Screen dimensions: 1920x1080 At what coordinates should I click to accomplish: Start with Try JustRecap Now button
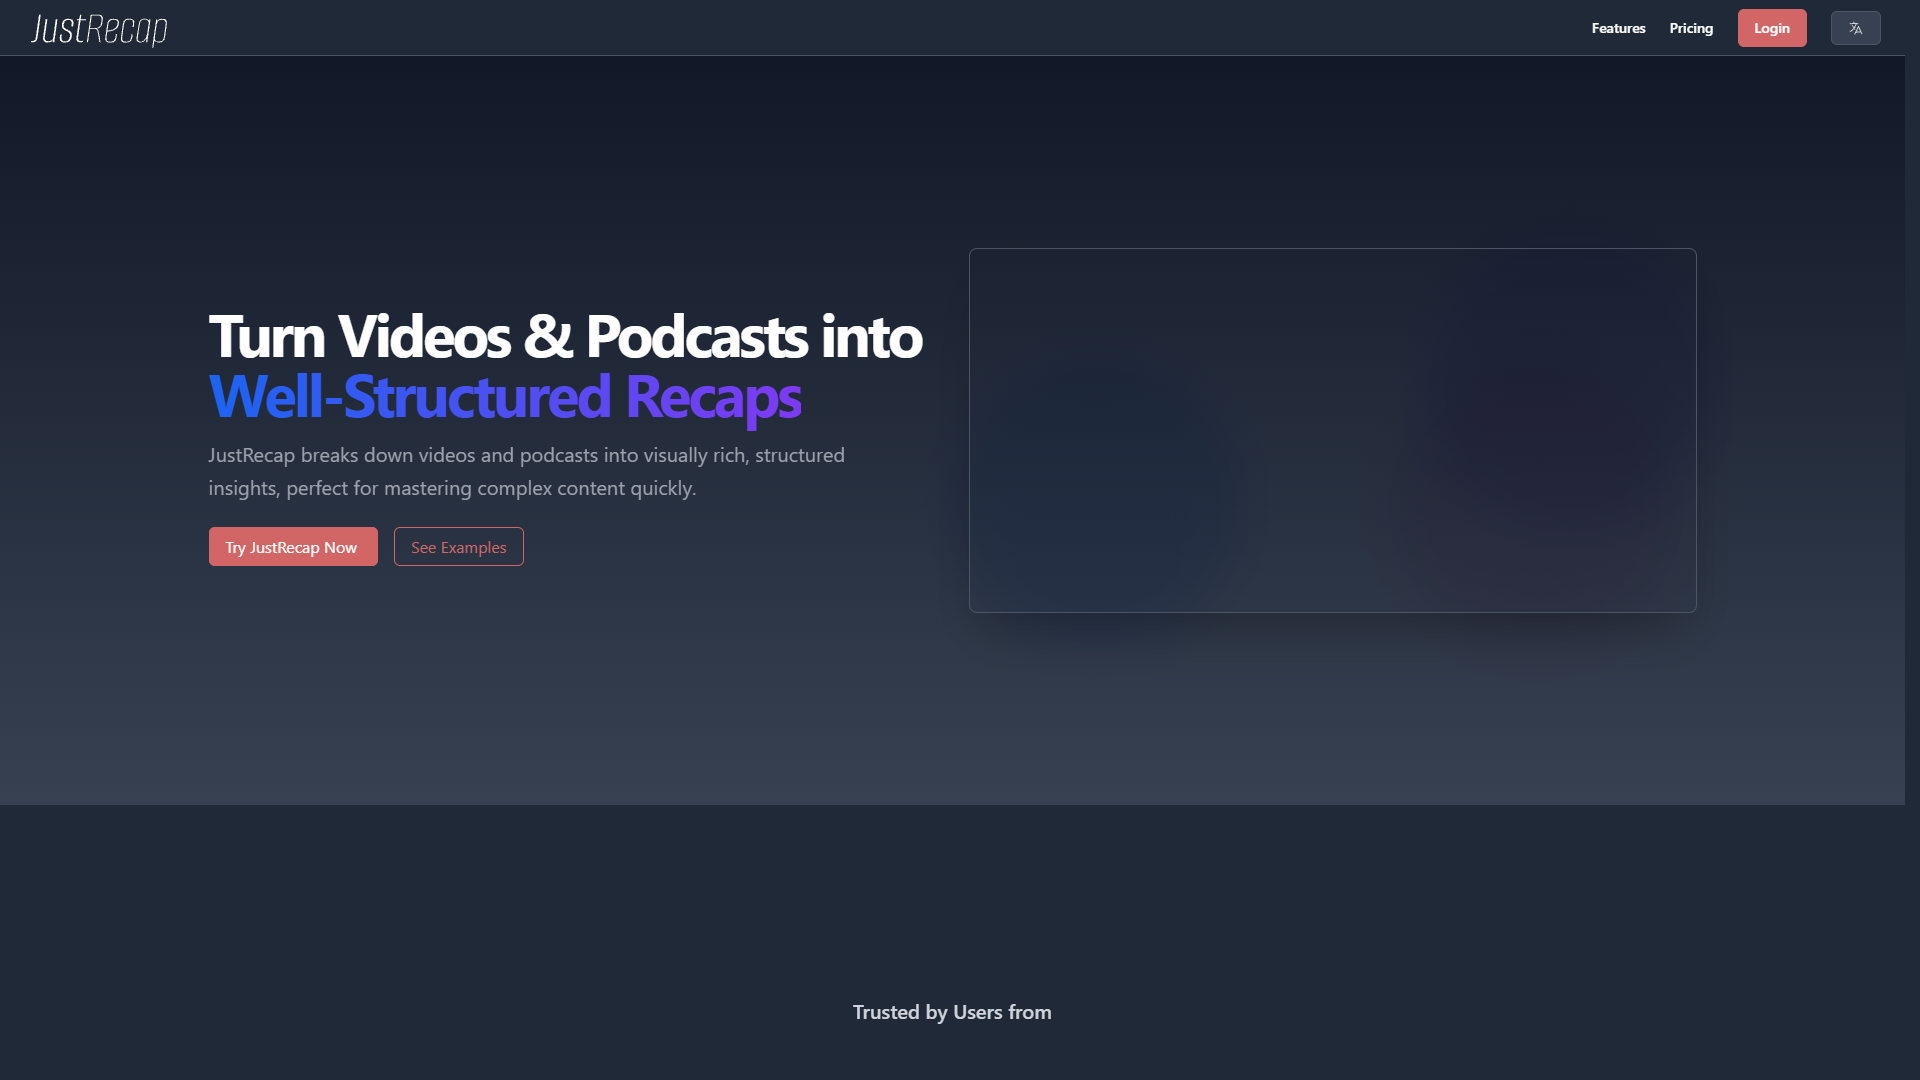[x=293, y=547]
